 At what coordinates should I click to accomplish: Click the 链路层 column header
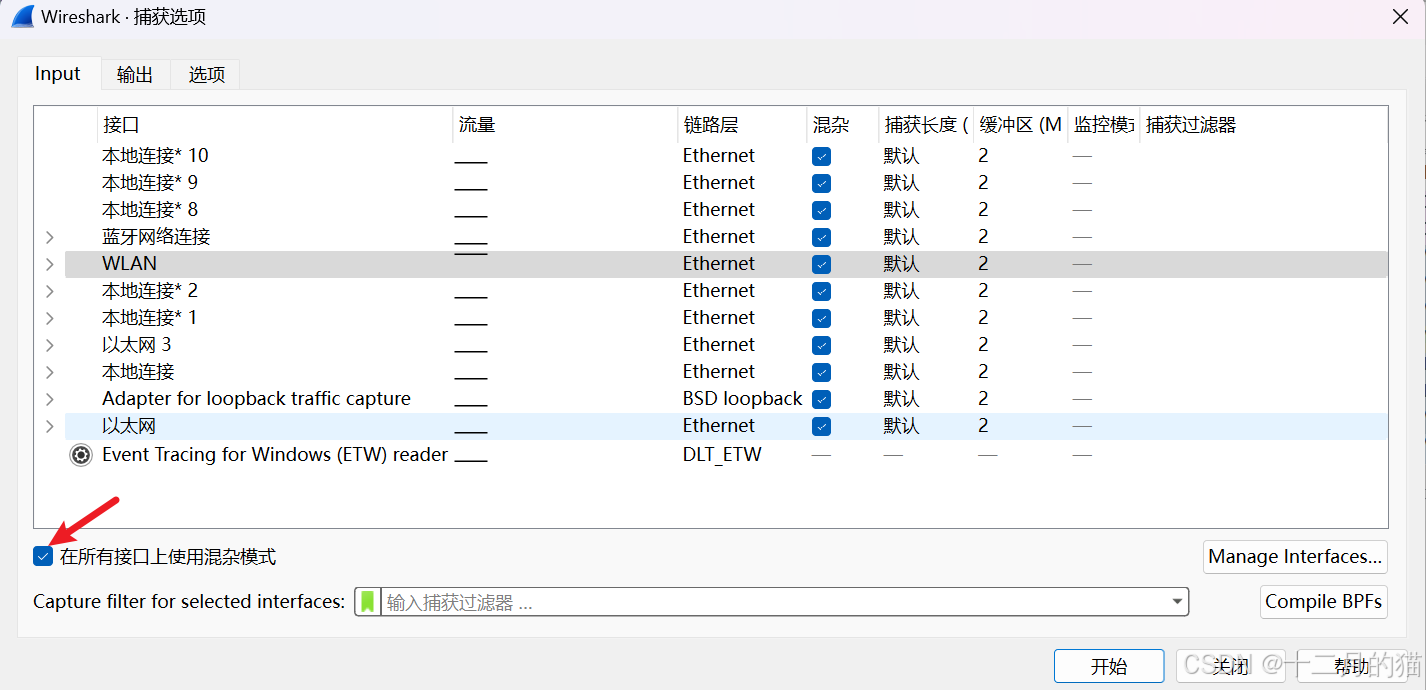point(742,125)
